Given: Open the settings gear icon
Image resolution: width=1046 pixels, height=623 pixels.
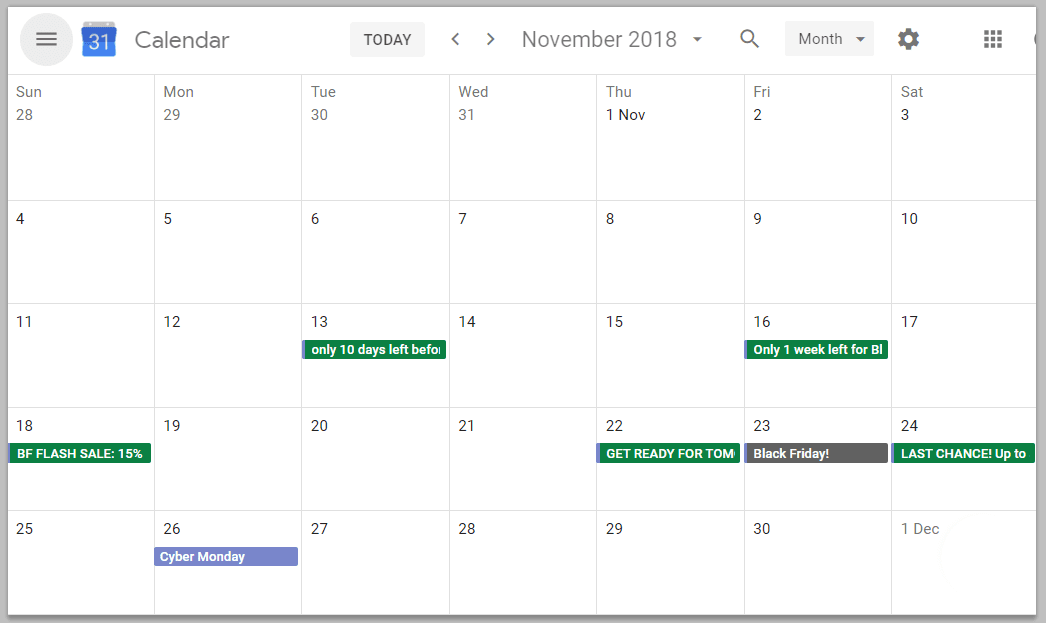Looking at the screenshot, I should coord(908,39).
